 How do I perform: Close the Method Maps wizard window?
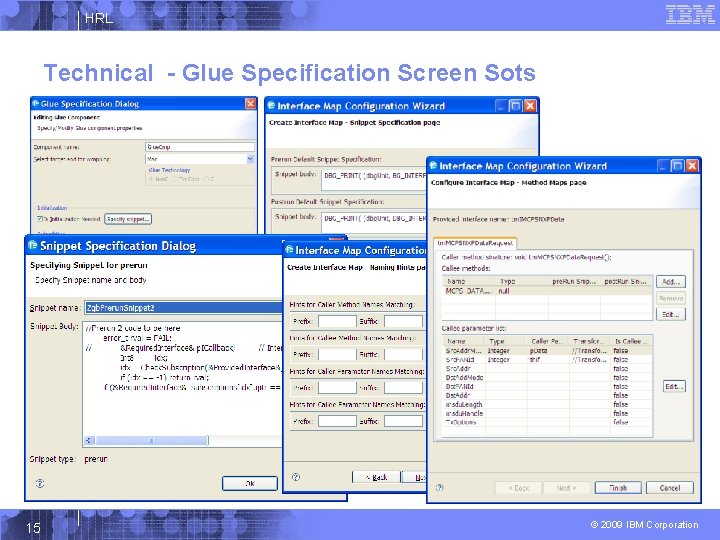692,166
